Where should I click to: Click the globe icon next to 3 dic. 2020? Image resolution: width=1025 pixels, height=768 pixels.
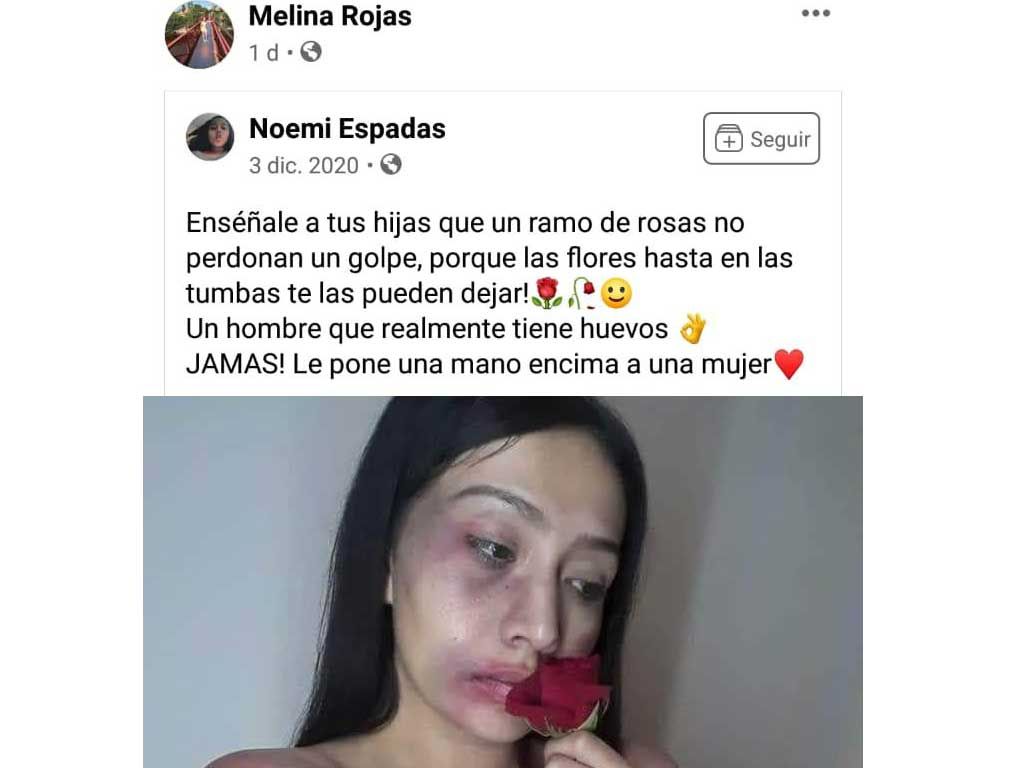(x=391, y=165)
